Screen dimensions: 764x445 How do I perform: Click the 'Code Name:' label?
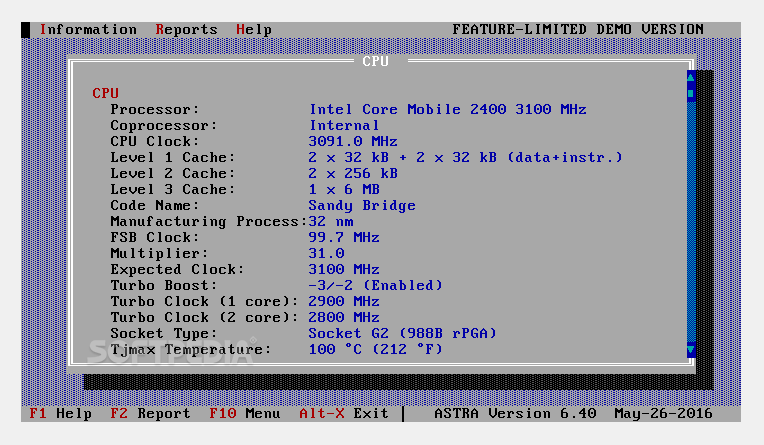tap(155, 206)
